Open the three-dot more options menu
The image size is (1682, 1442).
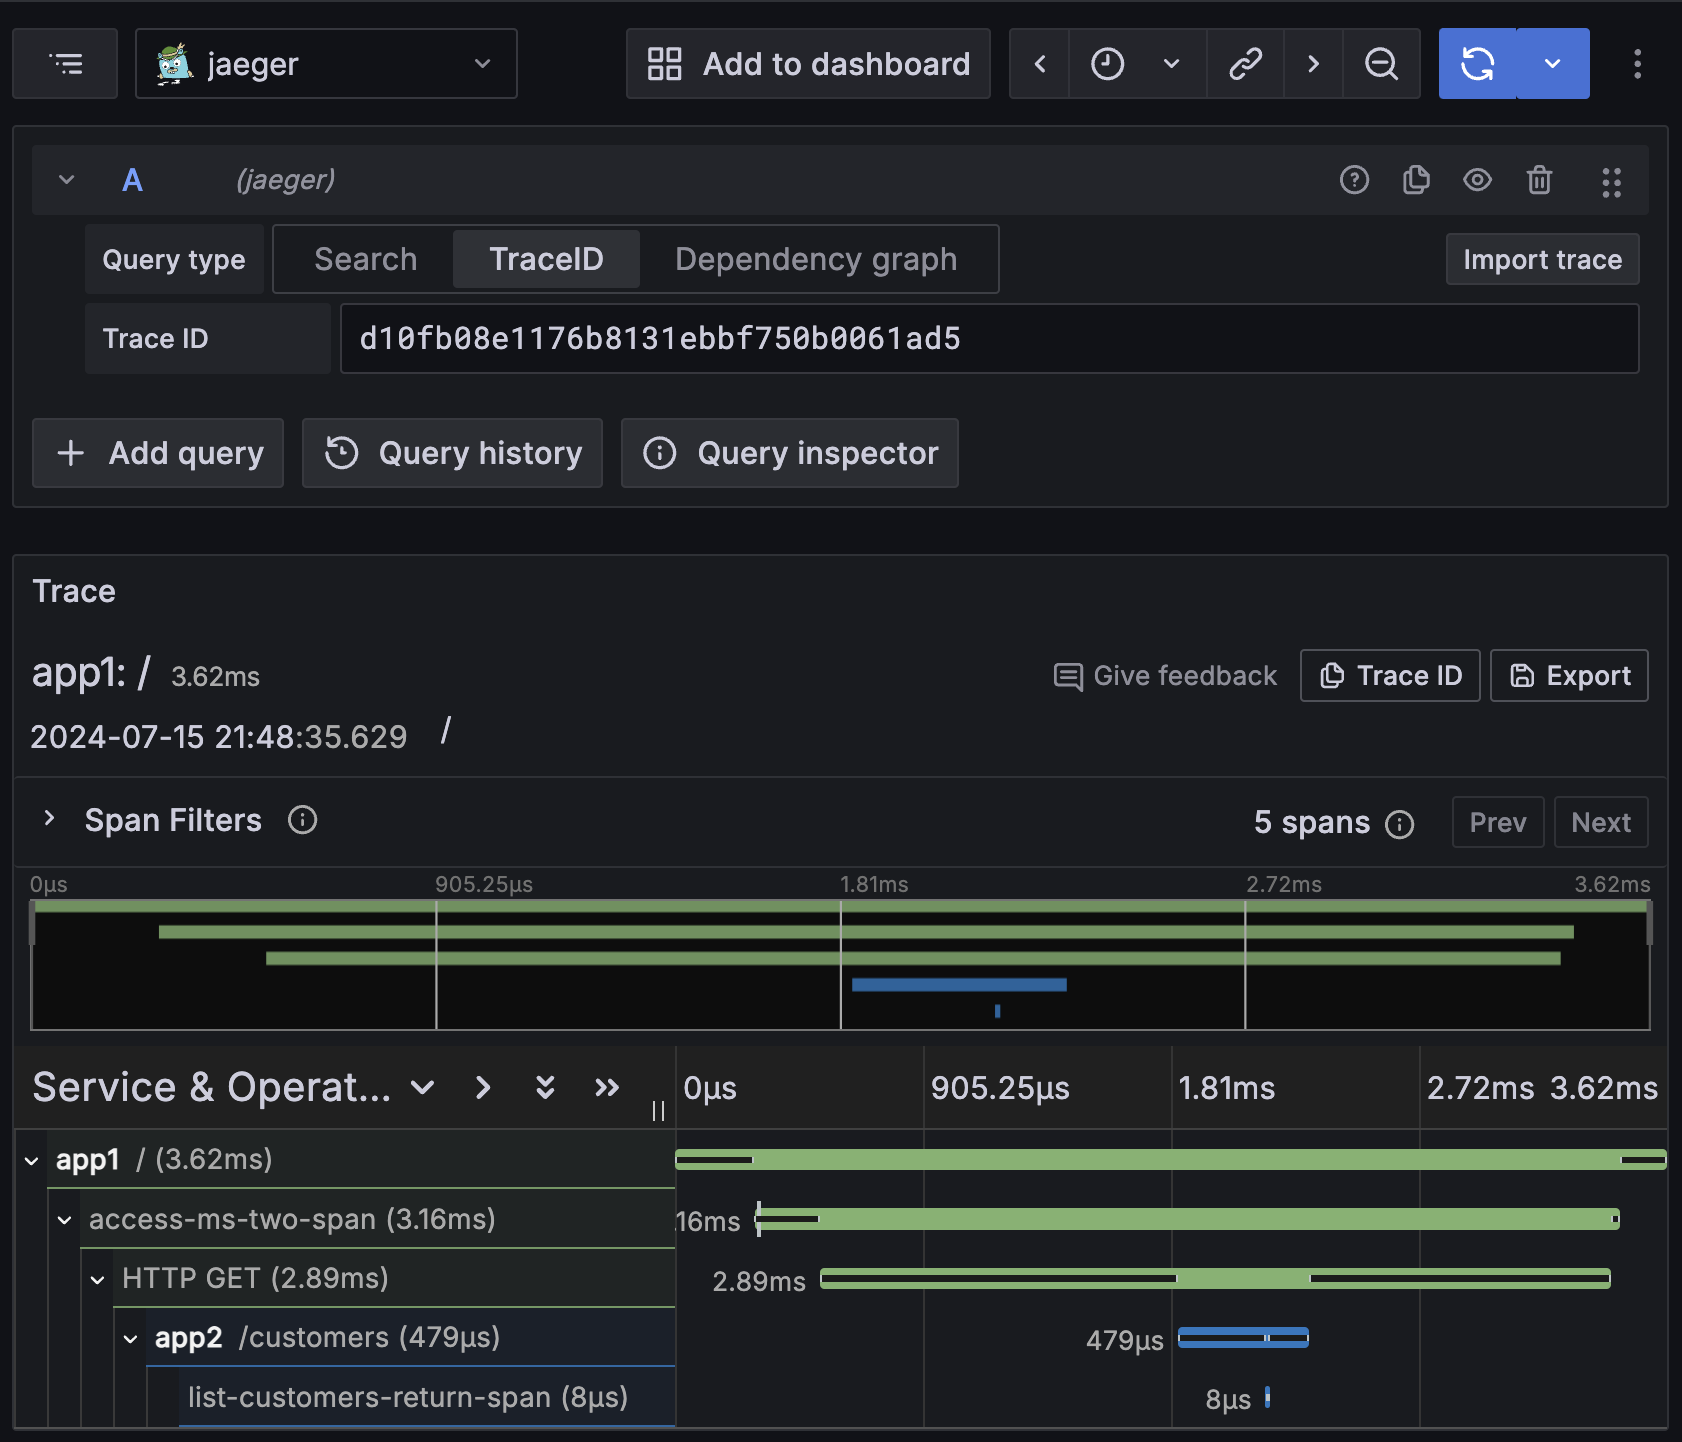click(x=1637, y=64)
